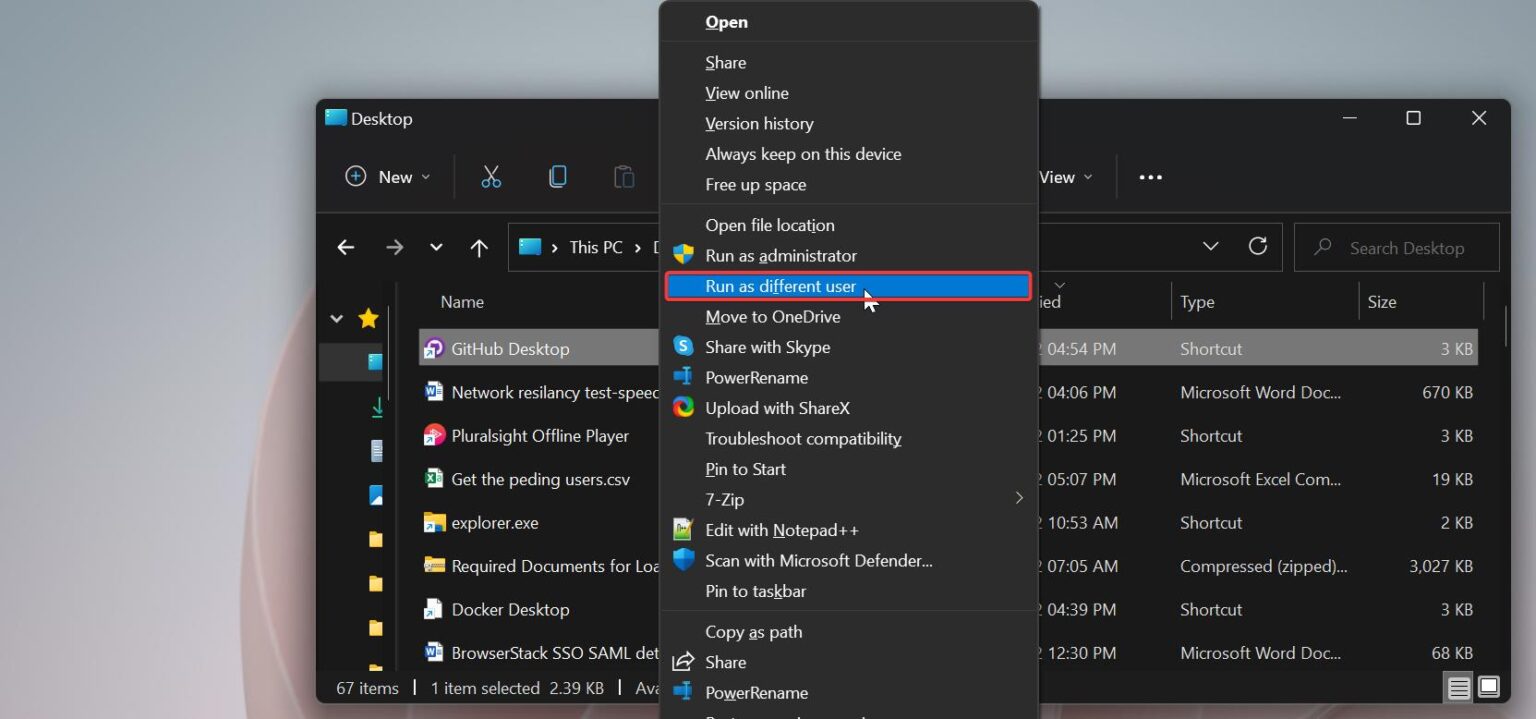
Task: Click the Notepad++ icon for Edit with Notepad++
Action: coord(684,530)
